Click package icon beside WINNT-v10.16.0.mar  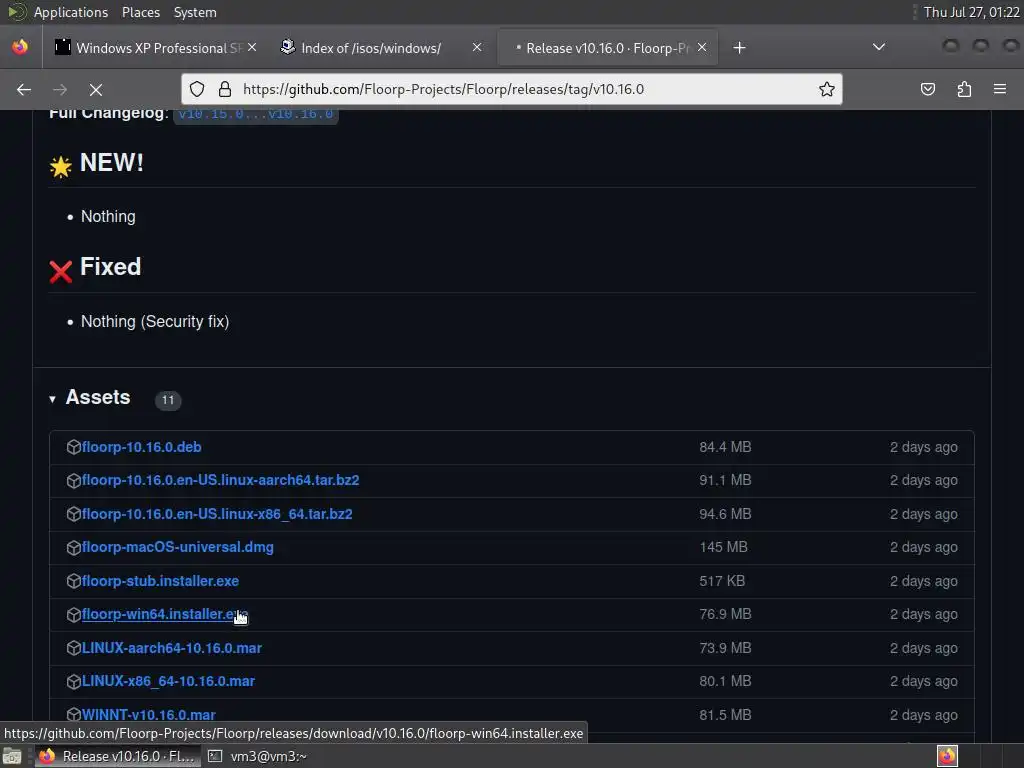(74, 714)
